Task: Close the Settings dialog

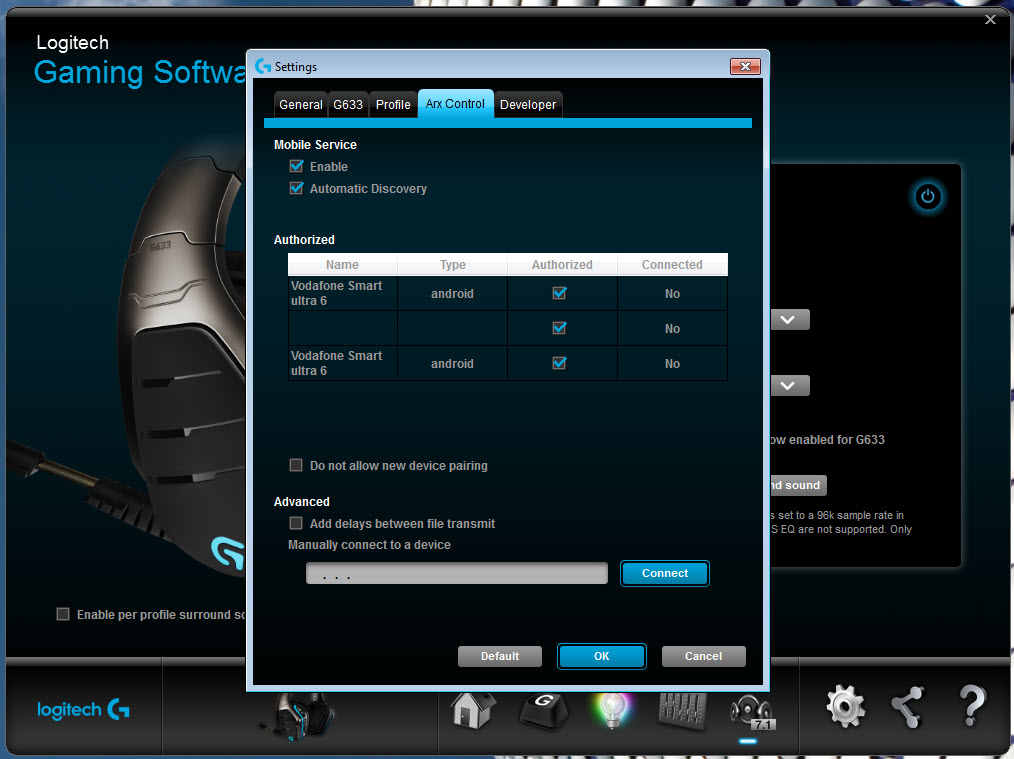Action: pos(745,67)
